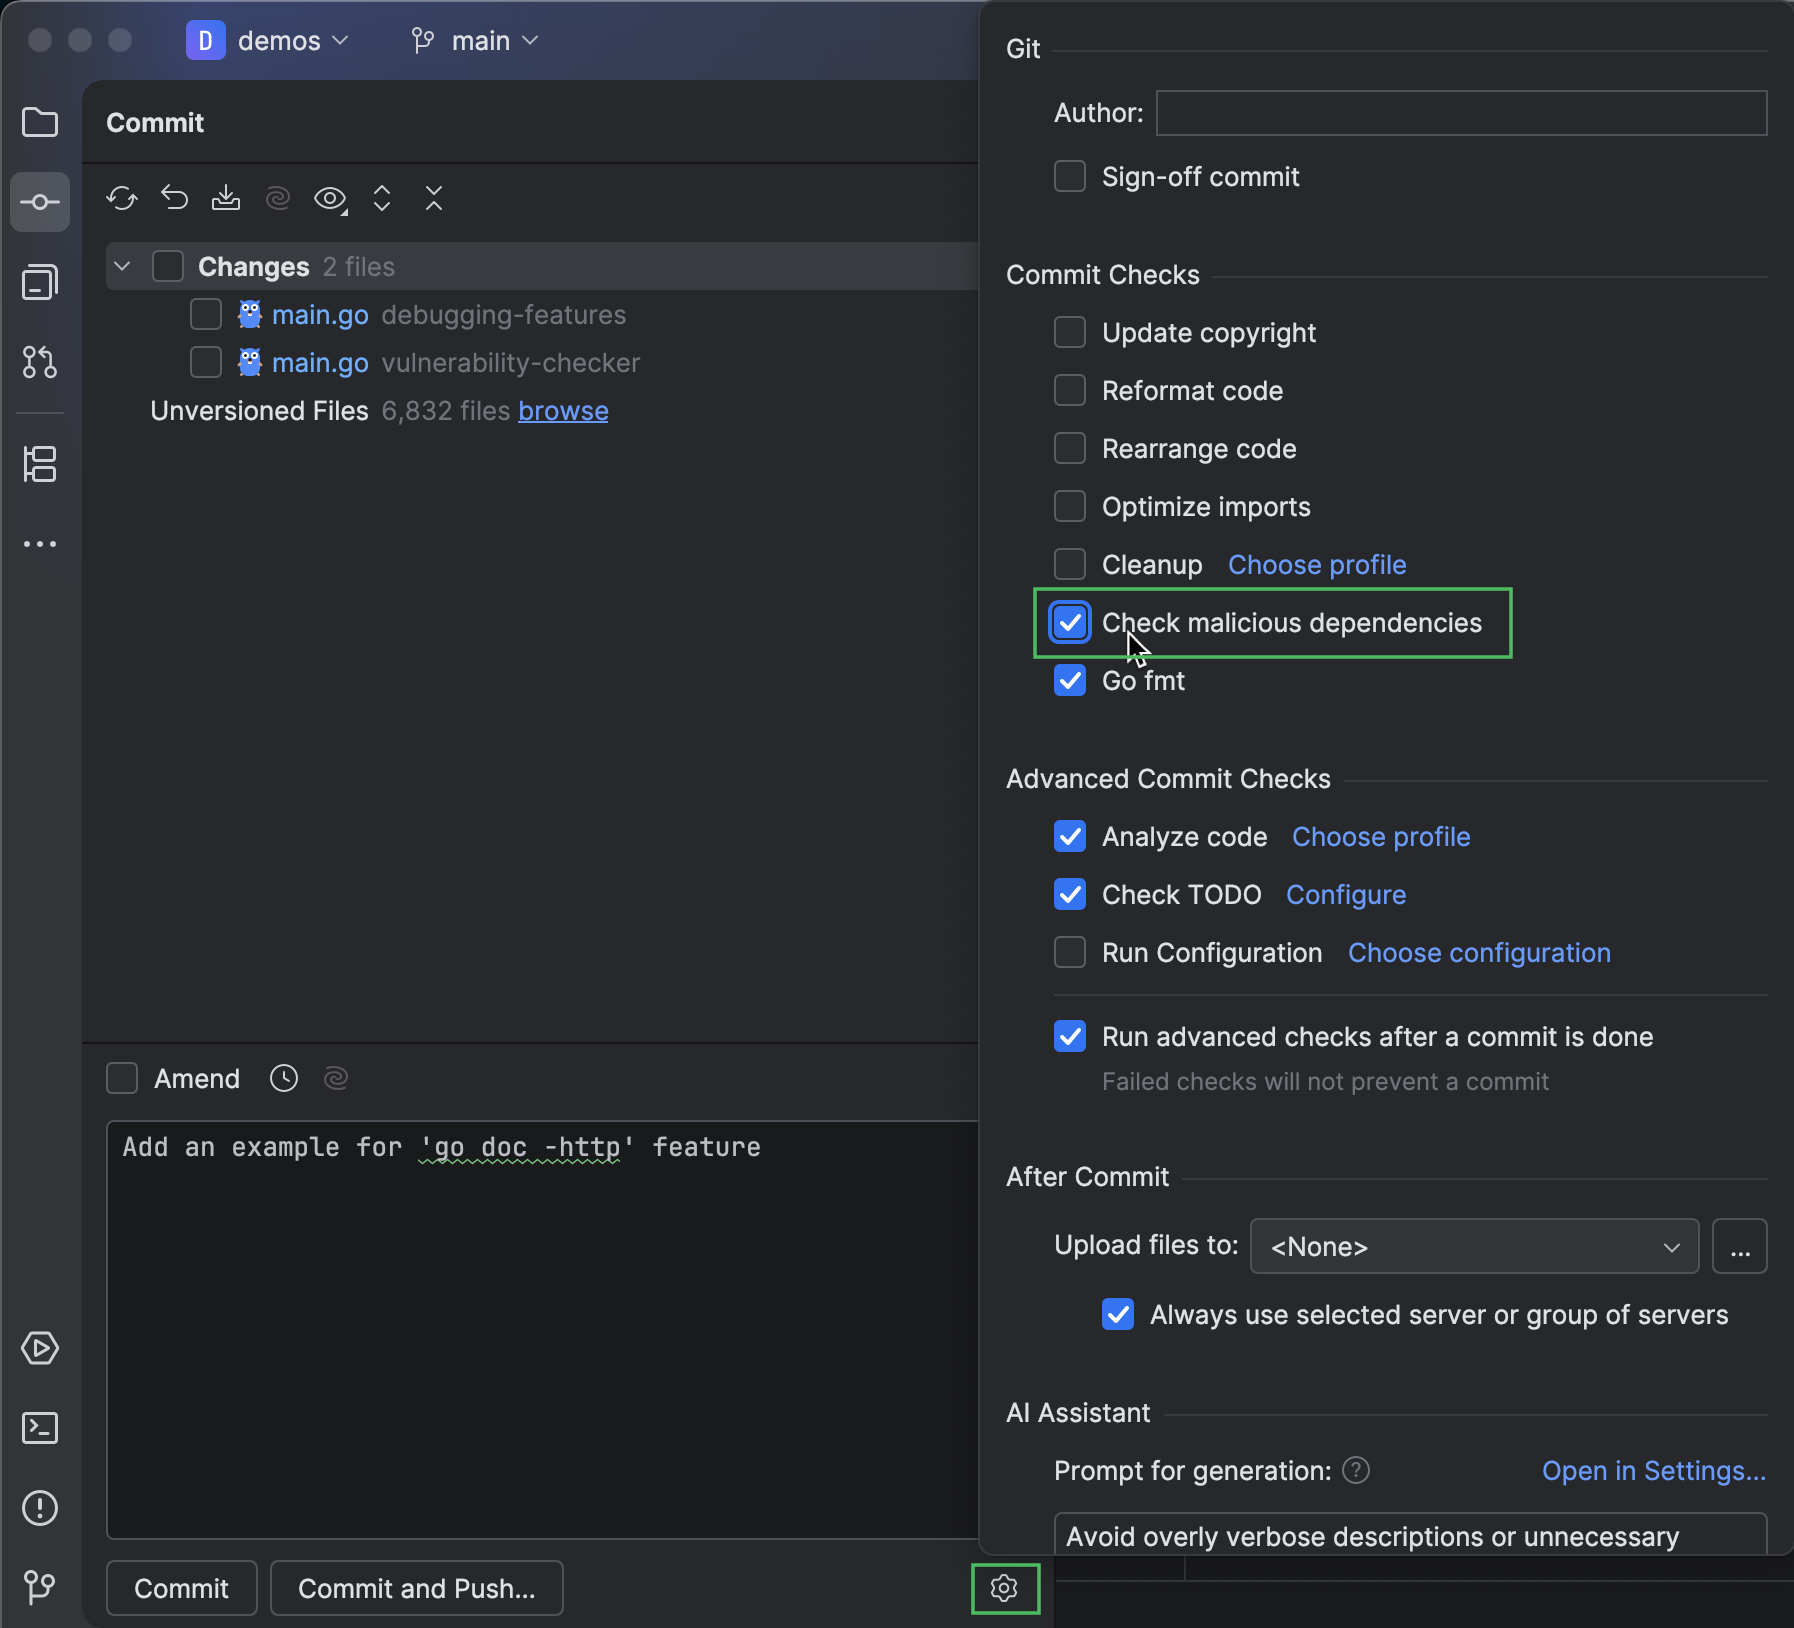
Task: Rollback changes using the undo arrow icon
Action: tap(175, 198)
